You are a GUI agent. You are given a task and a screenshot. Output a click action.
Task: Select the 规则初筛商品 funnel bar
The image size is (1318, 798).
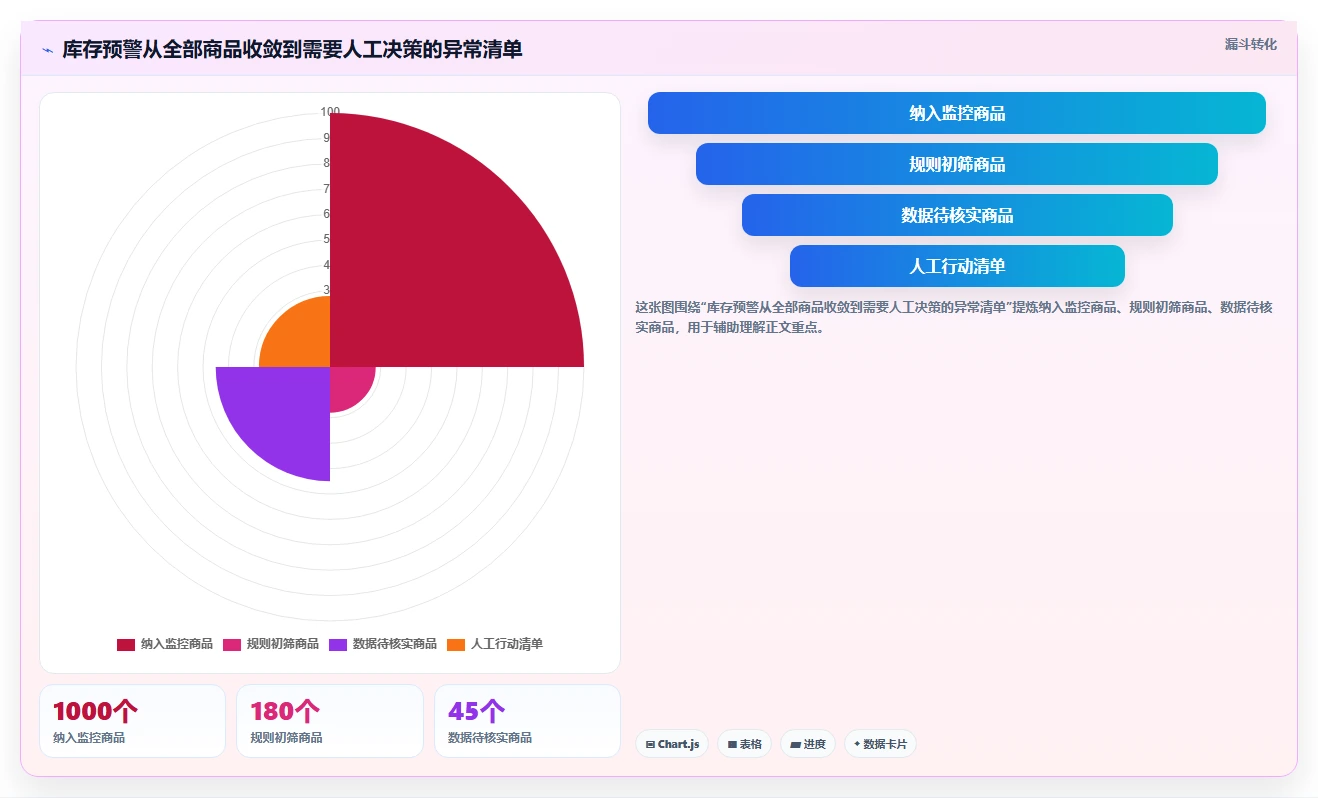click(x=956, y=164)
